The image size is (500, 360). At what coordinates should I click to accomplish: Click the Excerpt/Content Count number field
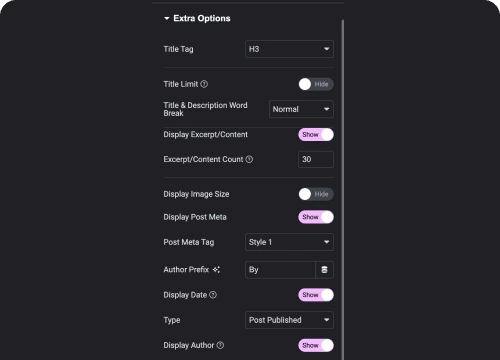pos(316,159)
